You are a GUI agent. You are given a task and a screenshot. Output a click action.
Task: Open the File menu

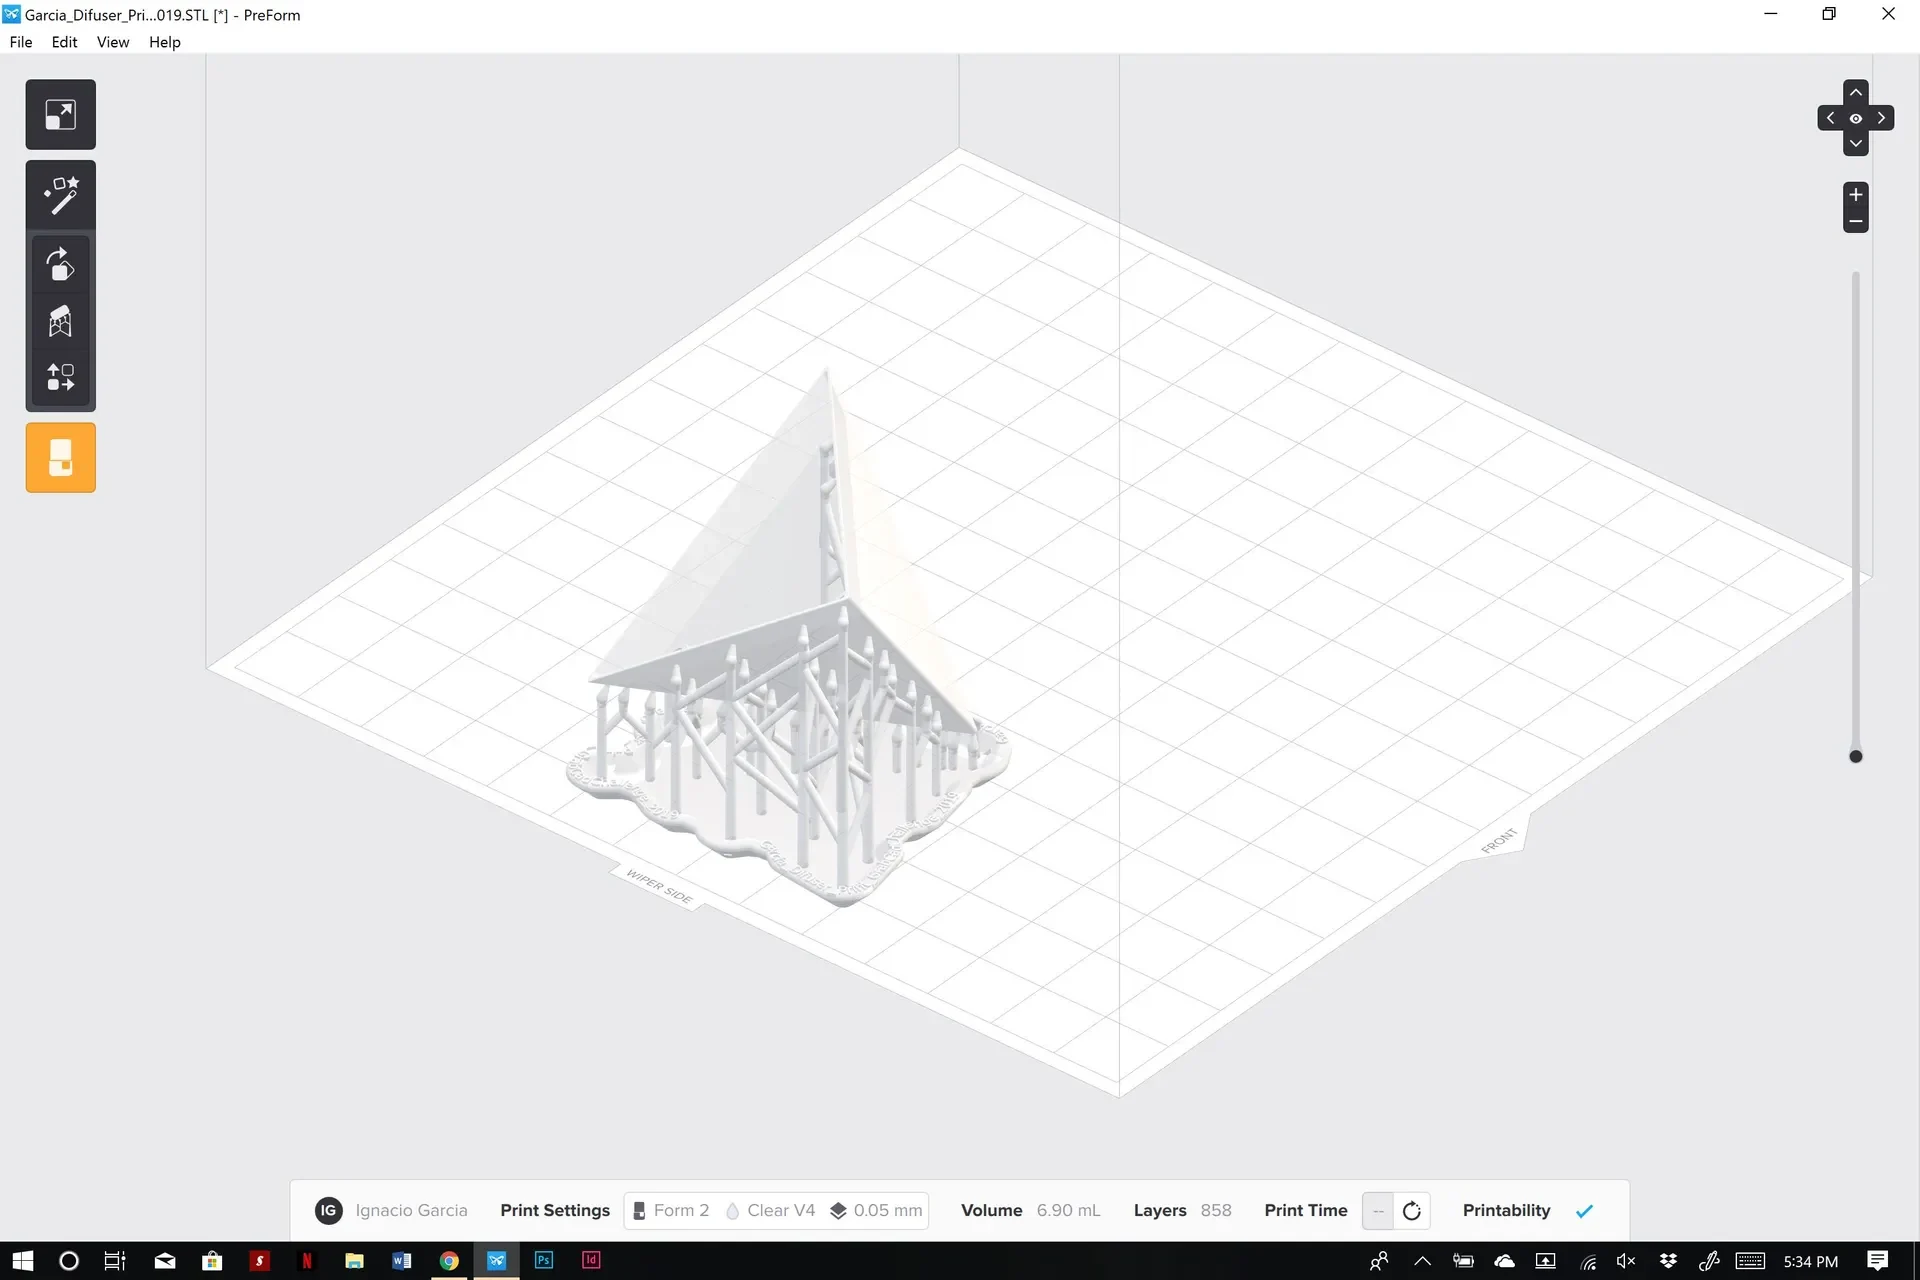click(21, 42)
